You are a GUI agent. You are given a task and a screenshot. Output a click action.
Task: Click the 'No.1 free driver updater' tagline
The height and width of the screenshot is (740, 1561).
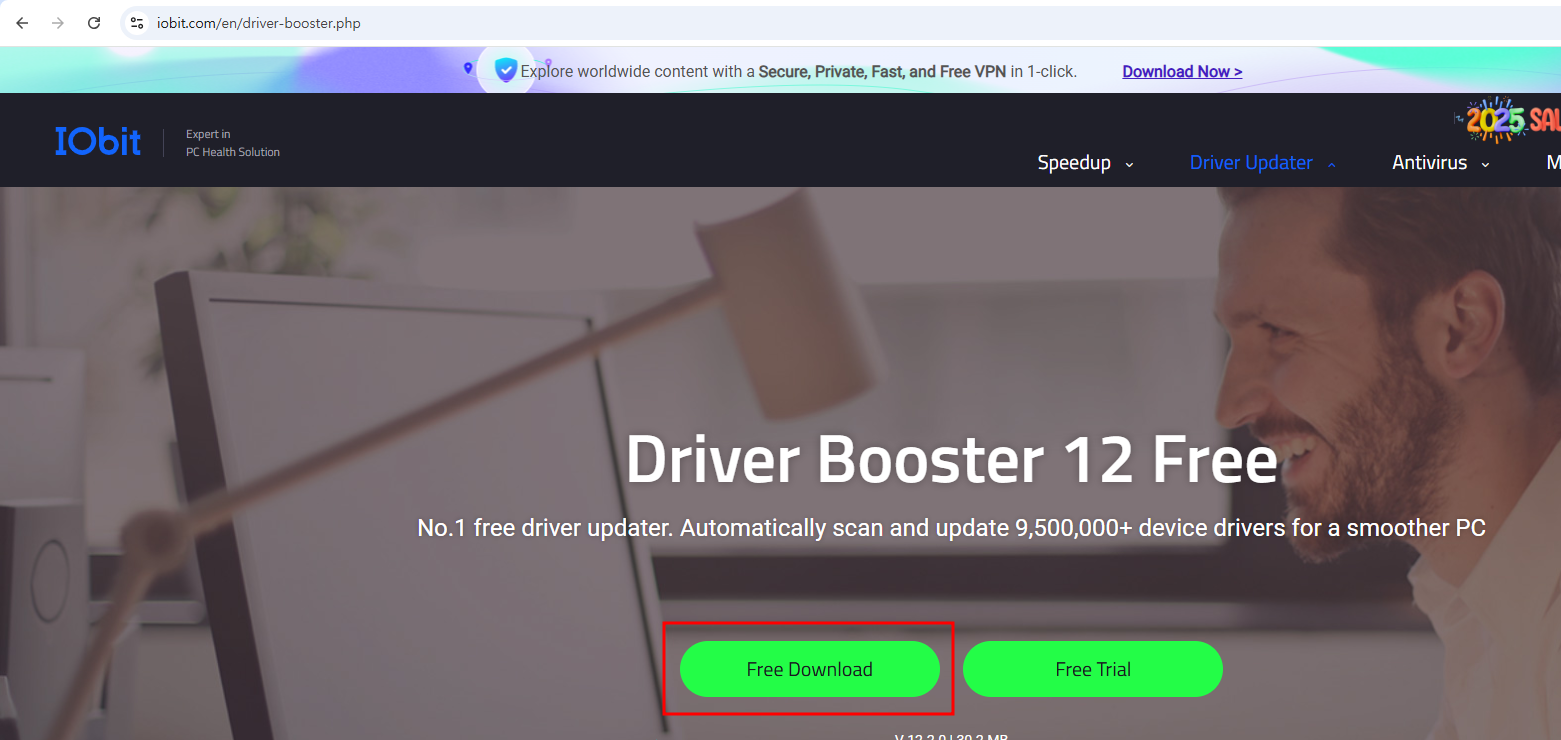coord(951,527)
